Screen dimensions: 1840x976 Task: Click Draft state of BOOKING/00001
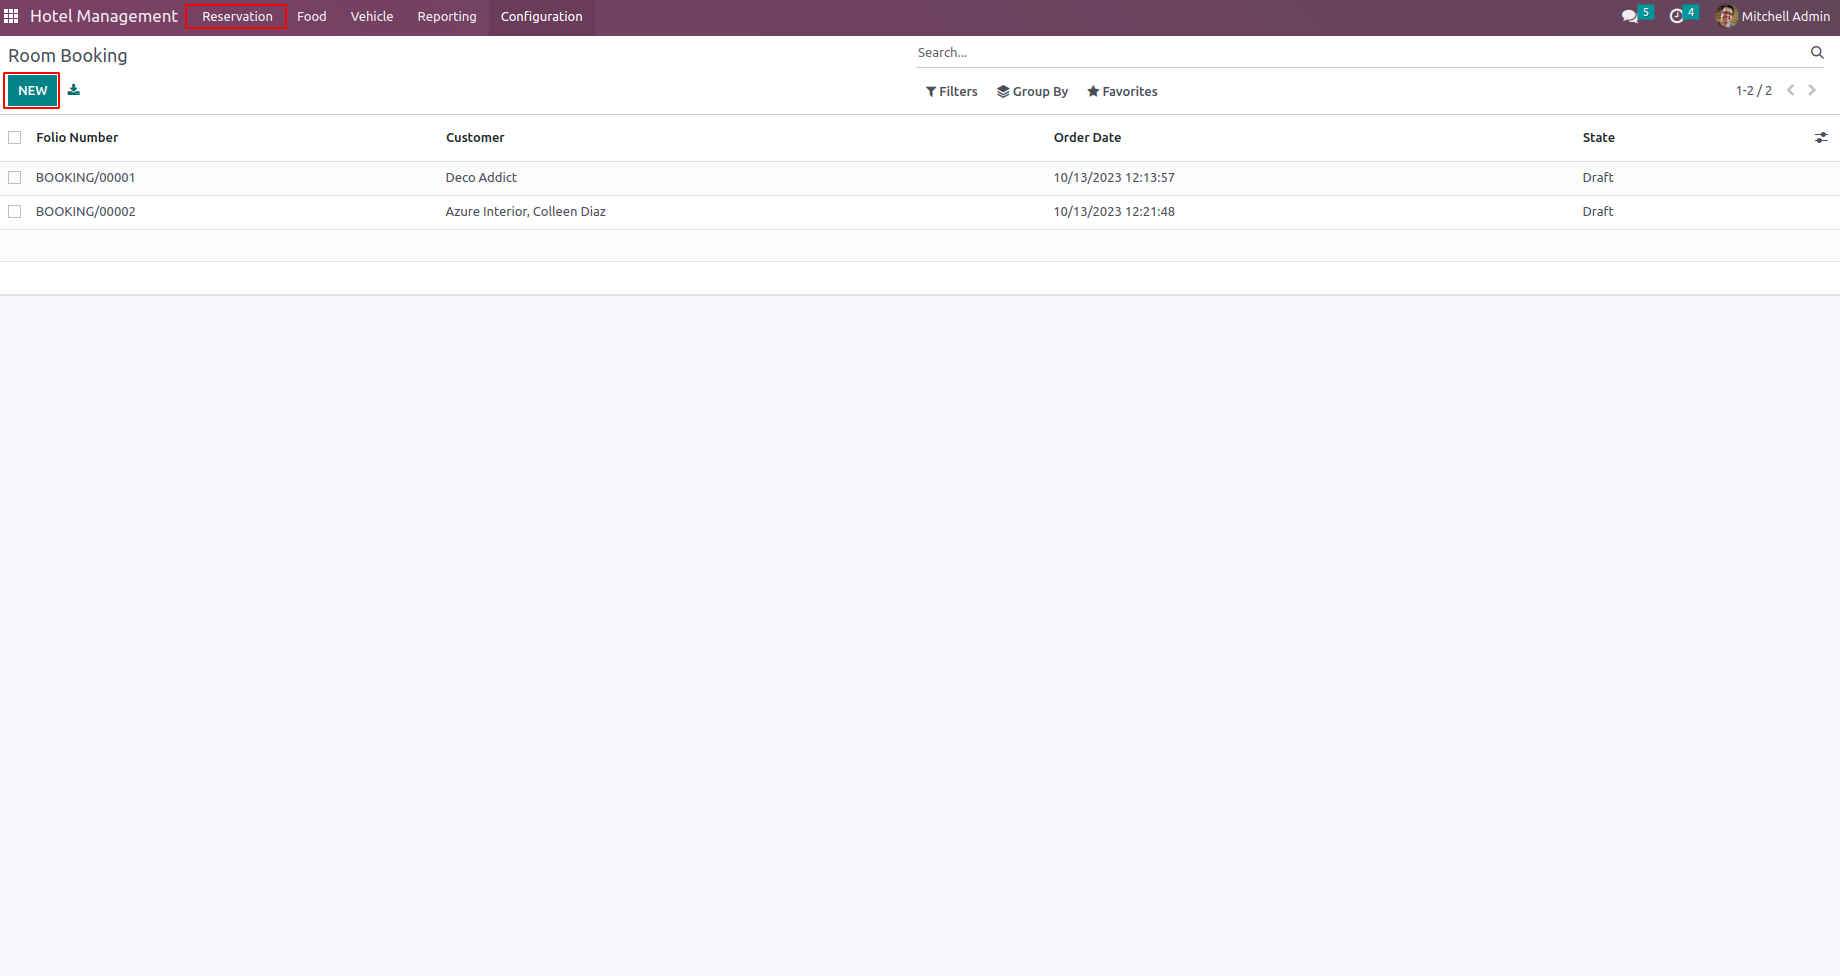pos(1598,178)
